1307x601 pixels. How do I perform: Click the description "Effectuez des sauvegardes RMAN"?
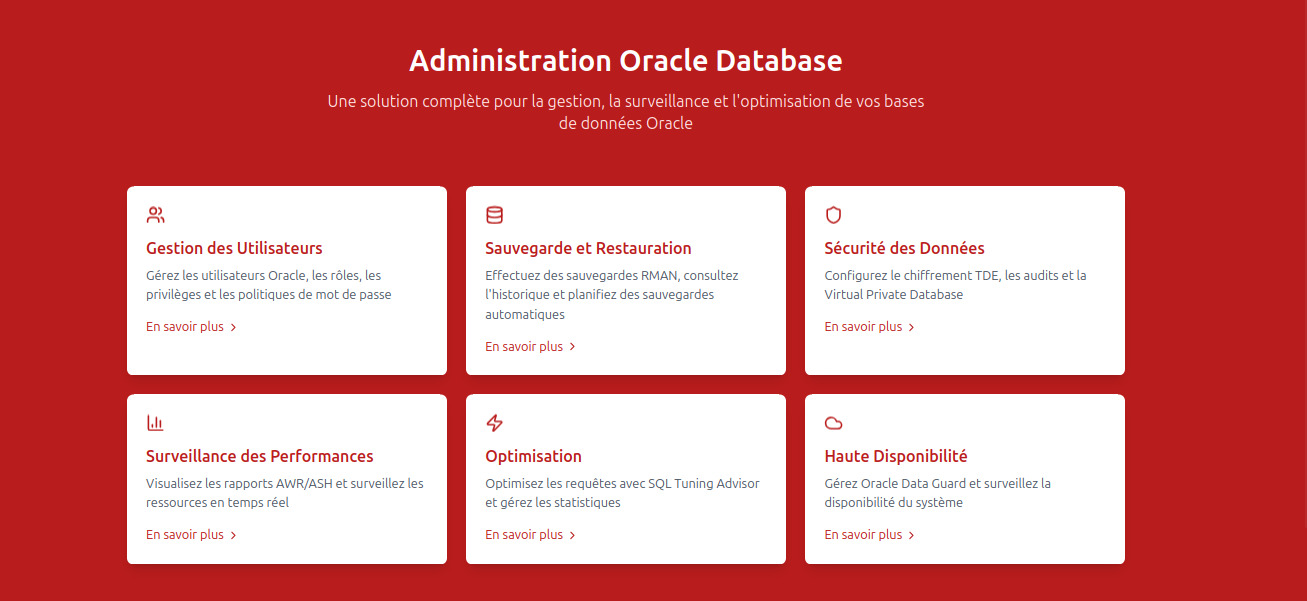612,295
